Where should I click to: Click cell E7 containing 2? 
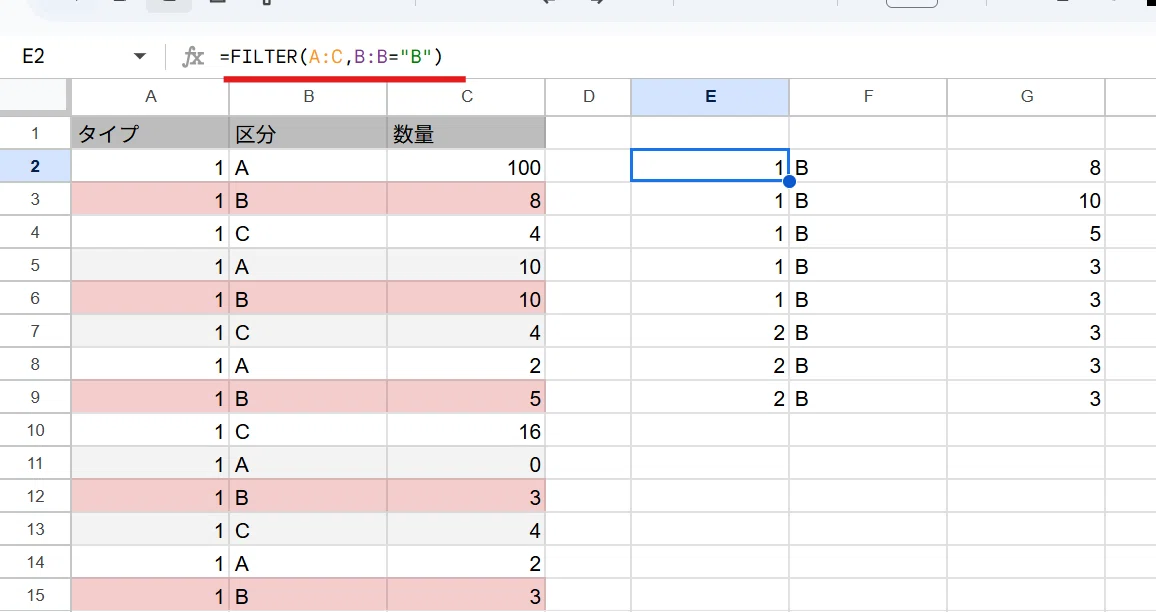tap(710, 332)
